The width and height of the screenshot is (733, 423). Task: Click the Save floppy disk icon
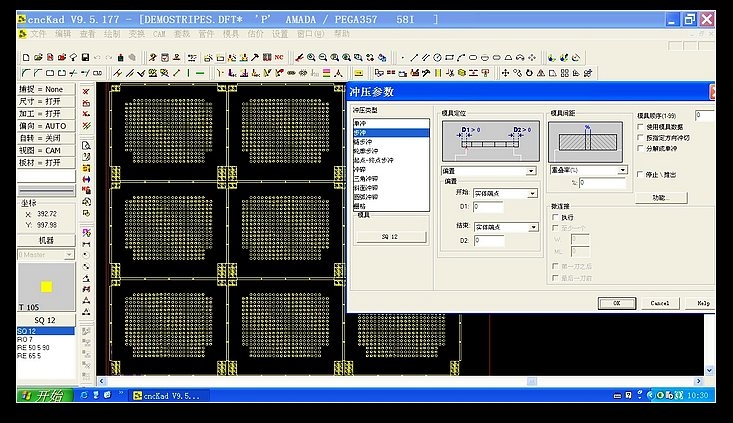pyautogui.click(x=85, y=57)
